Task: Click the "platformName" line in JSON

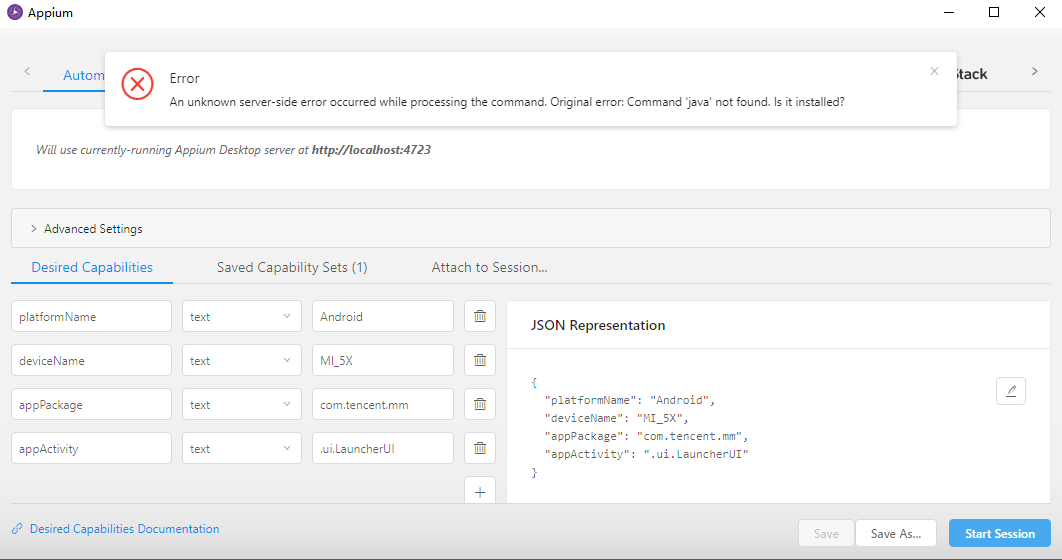Action: pos(629,400)
